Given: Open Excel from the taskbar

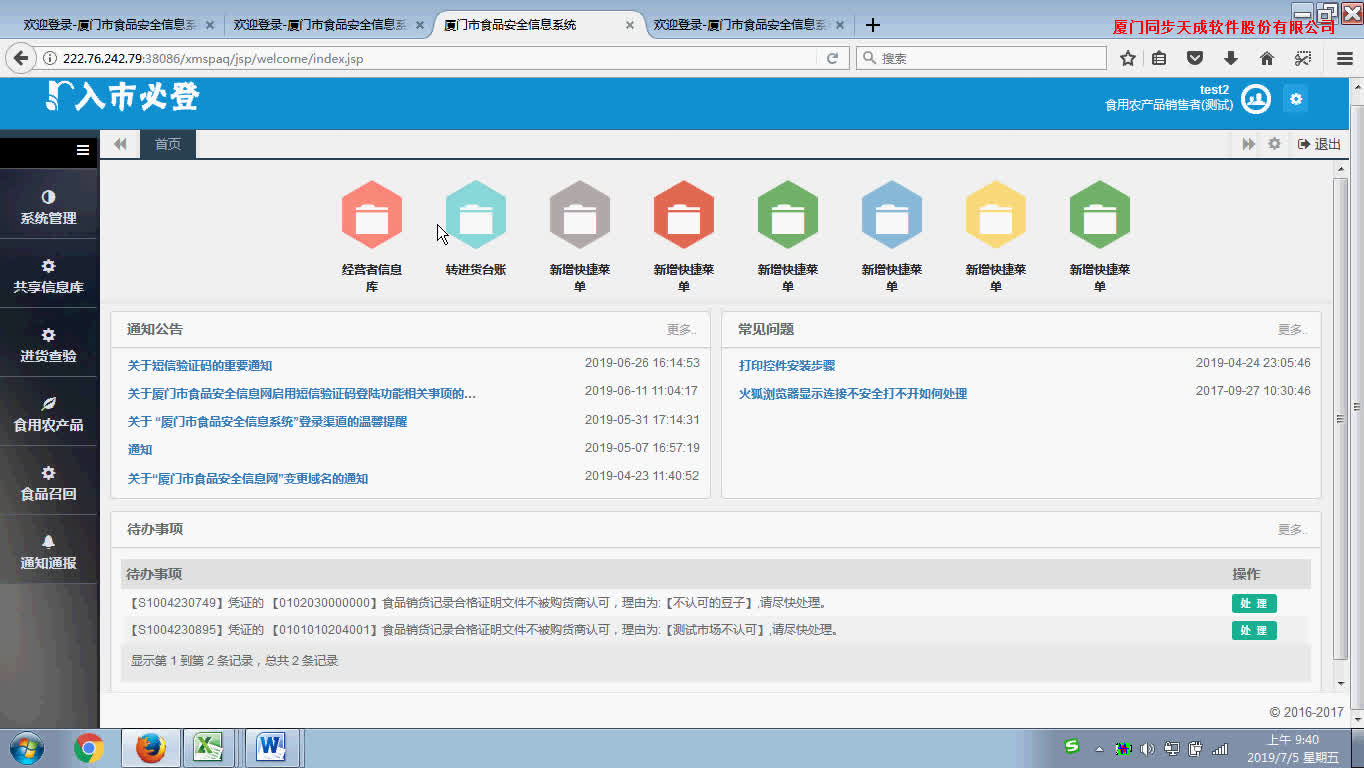Looking at the screenshot, I should coord(208,748).
